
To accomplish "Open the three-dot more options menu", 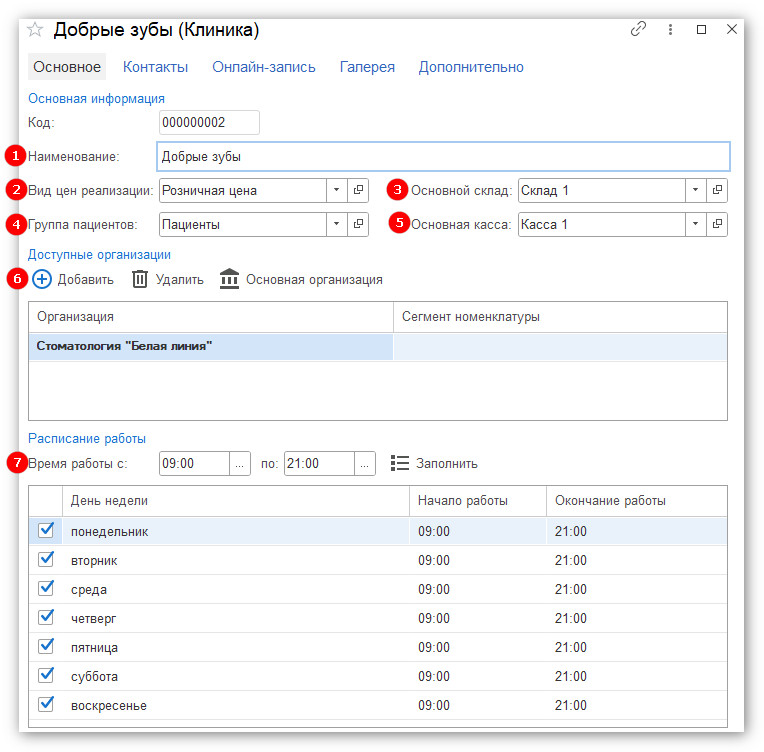I will click(670, 30).
